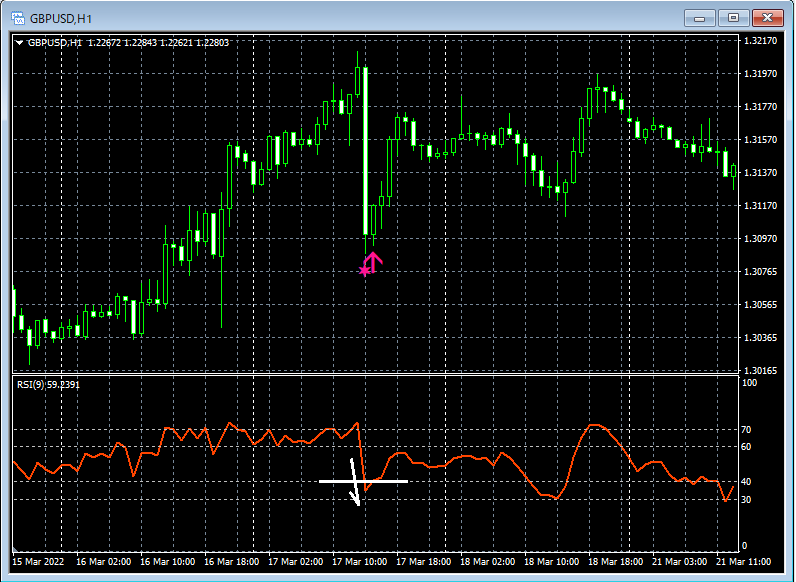Click the 1.30165 price scale label

pyautogui.click(x=760, y=371)
